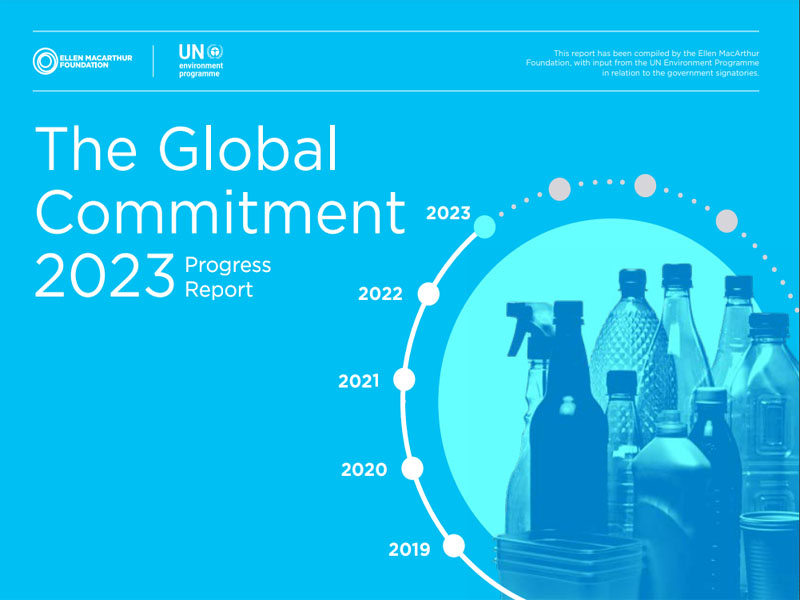Click the "2022" timeline year label
The height and width of the screenshot is (600, 800).
[x=380, y=294]
